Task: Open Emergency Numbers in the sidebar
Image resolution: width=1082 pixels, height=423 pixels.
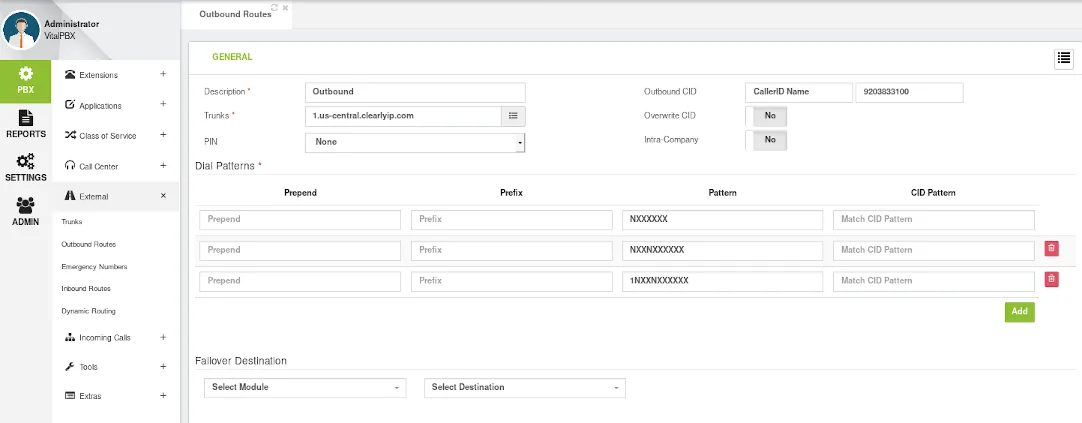Action: [94, 266]
